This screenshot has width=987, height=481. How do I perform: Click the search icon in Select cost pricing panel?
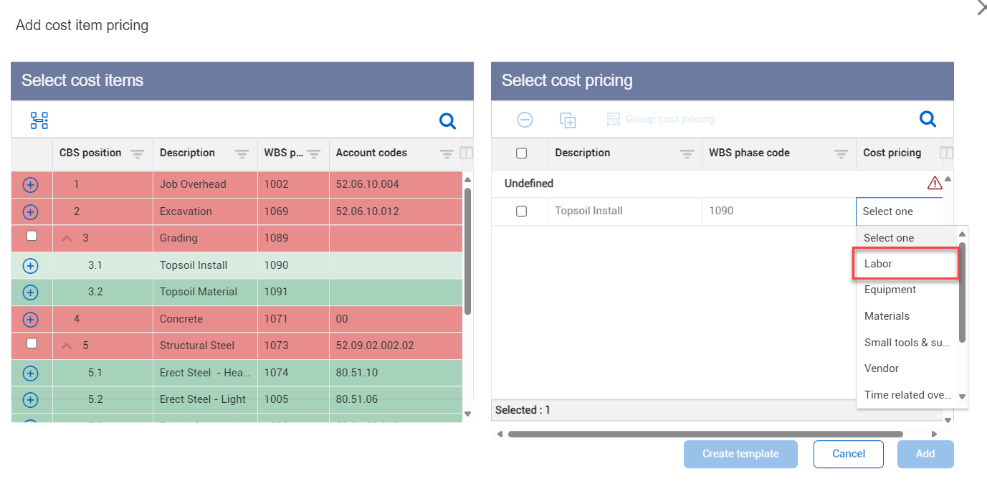(927, 119)
